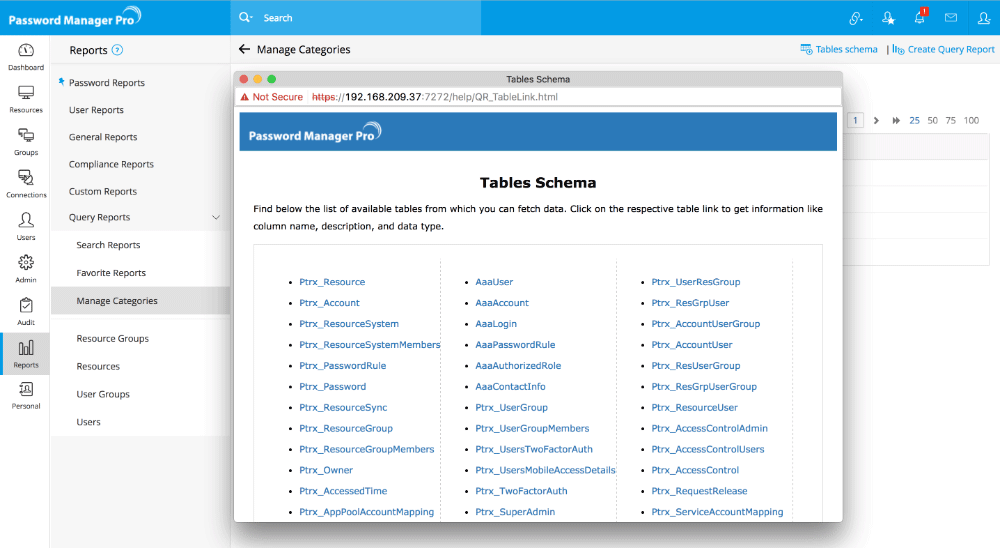Jump to last page in pagination
This screenshot has width=1000, height=548.
[x=896, y=121]
